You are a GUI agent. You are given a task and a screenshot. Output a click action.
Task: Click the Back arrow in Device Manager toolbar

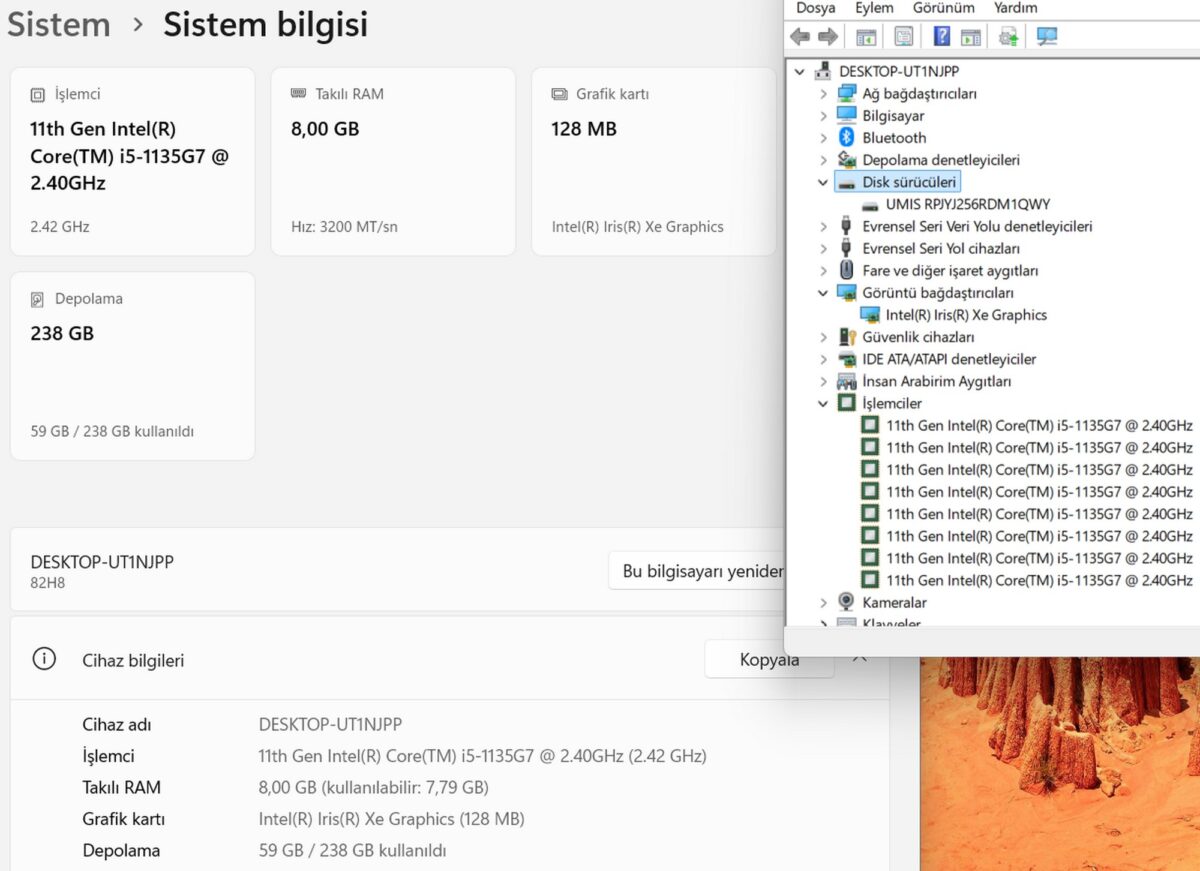(x=799, y=37)
